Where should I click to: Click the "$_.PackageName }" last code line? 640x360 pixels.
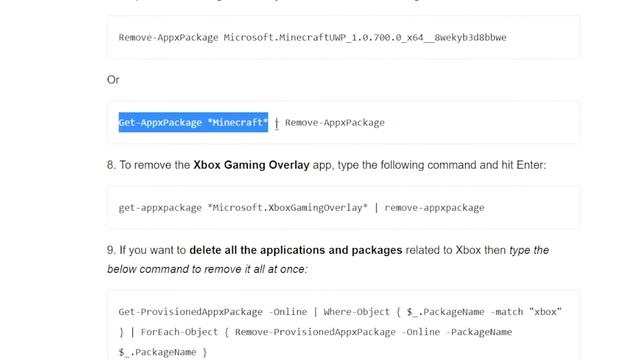(x=163, y=352)
